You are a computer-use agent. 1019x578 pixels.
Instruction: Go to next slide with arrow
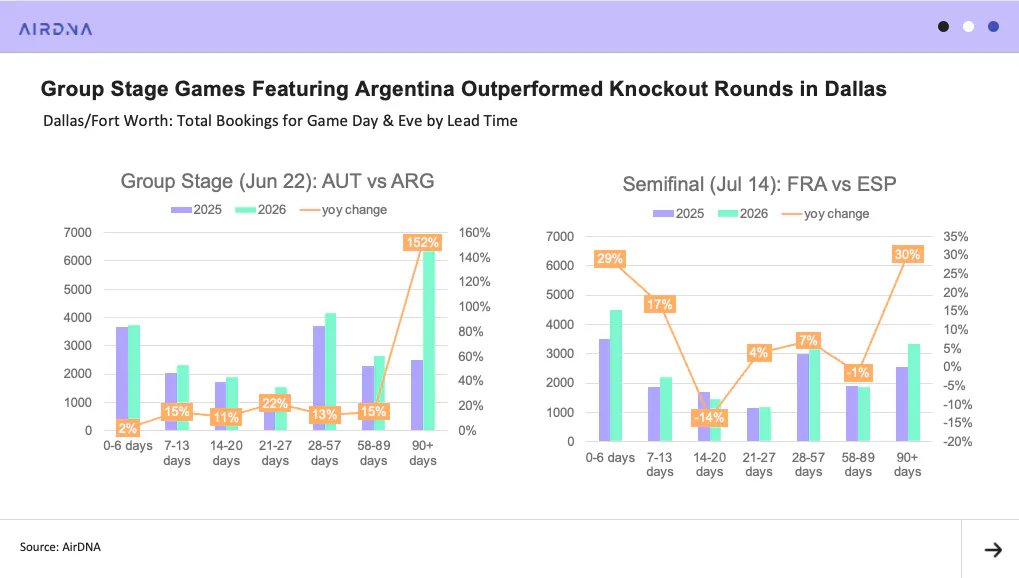pos(993,550)
